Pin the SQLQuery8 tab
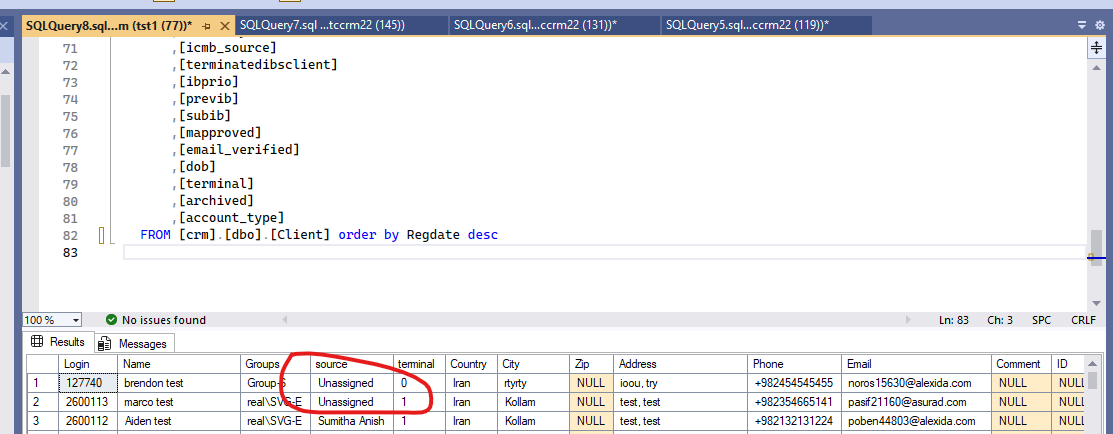 (205, 25)
